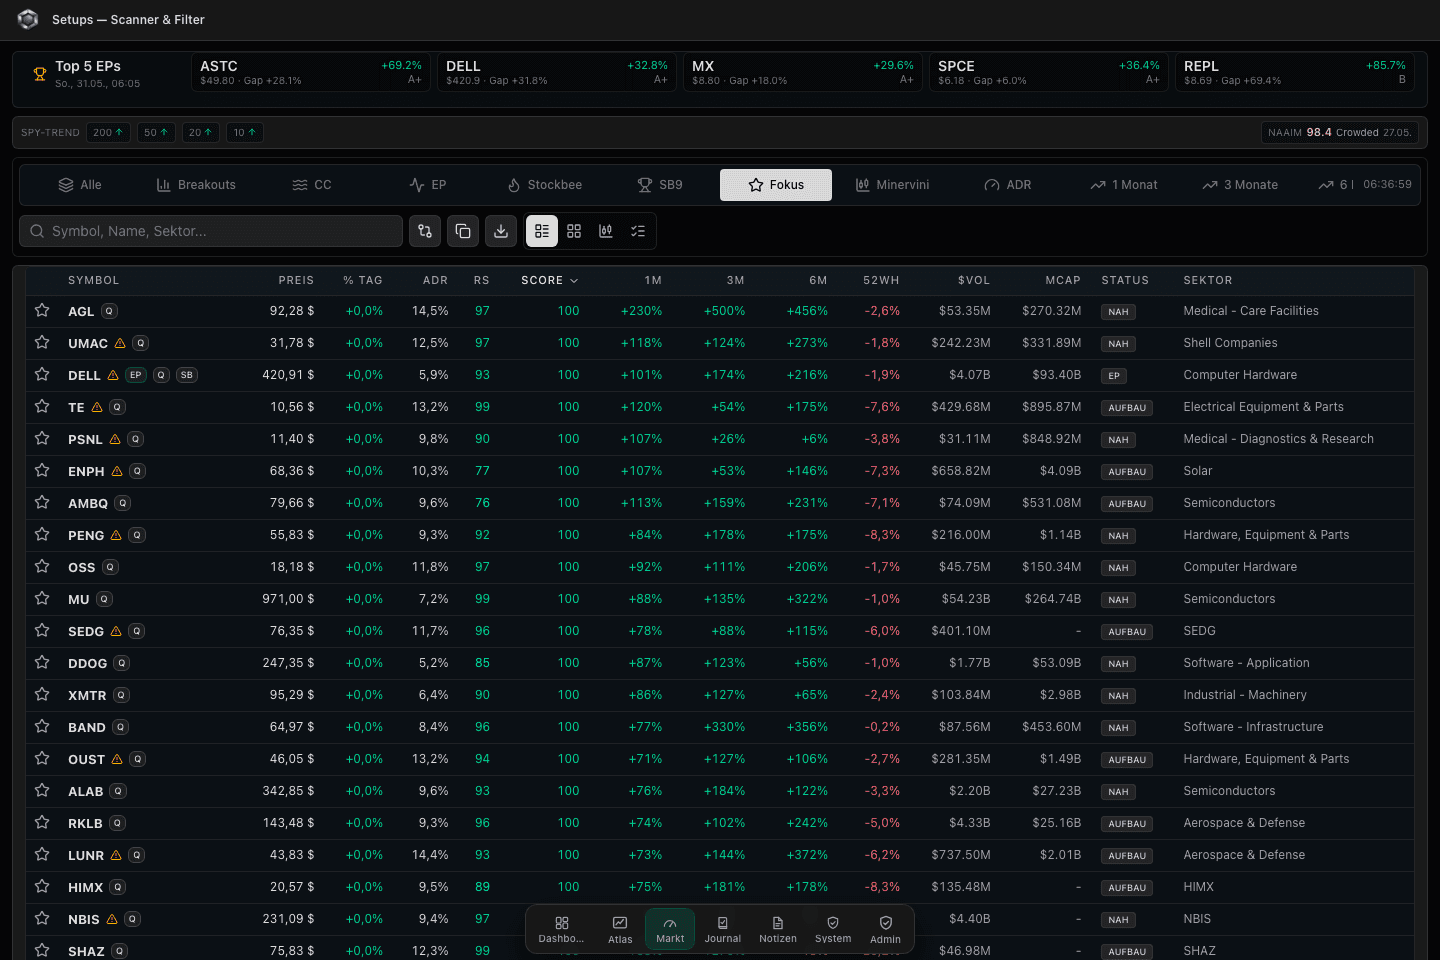Viewport: 1440px width, 960px height.
Task: Open the Breakouts tab
Action: [196, 185]
